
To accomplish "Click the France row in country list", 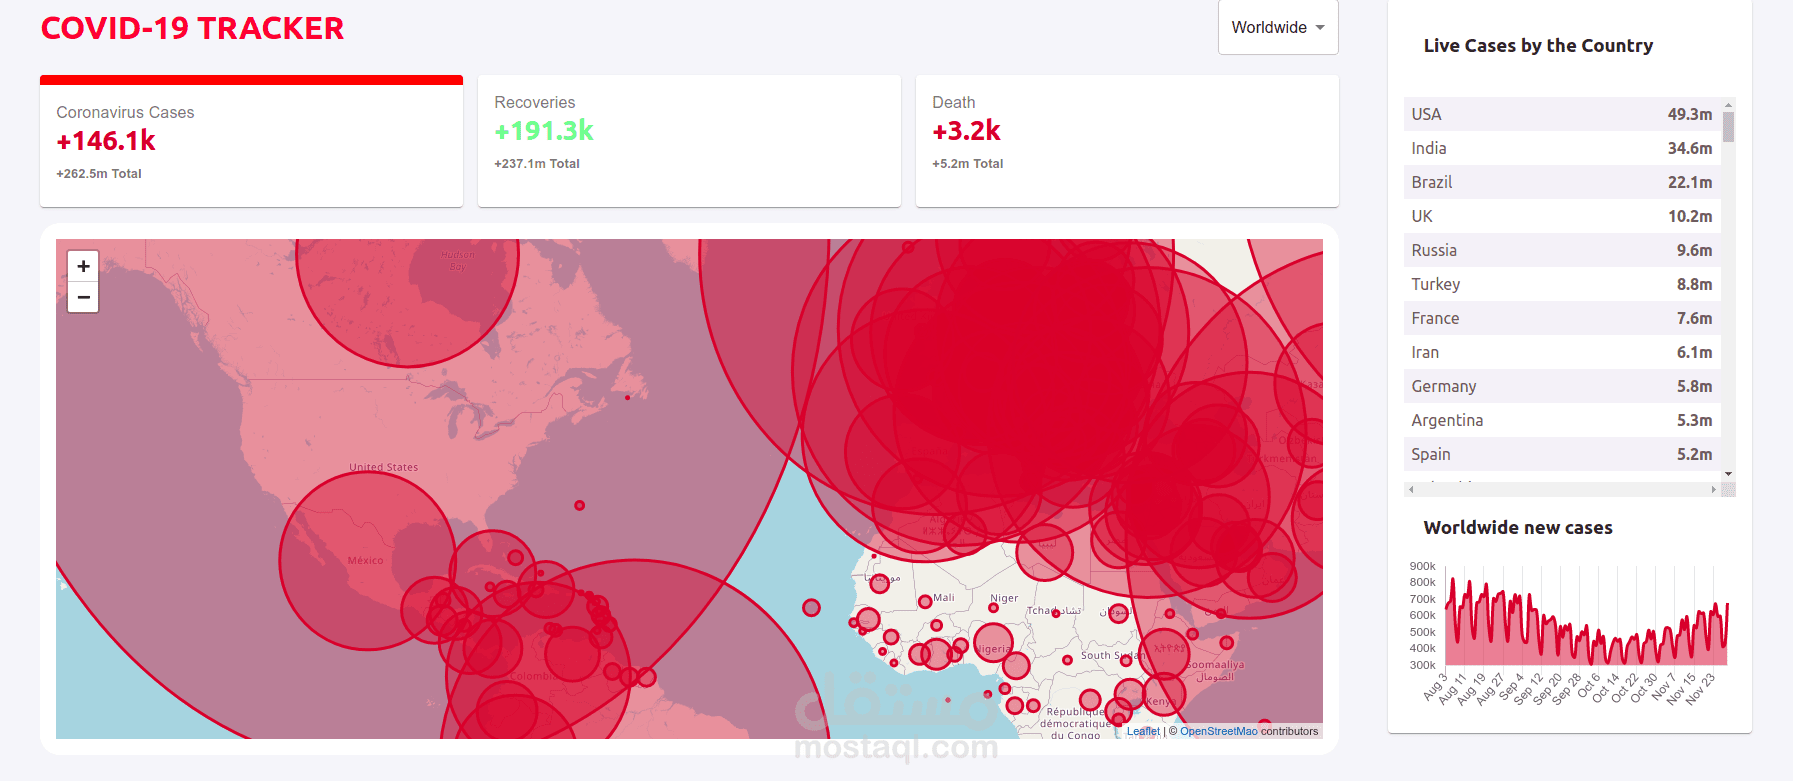I will coord(1561,318).
